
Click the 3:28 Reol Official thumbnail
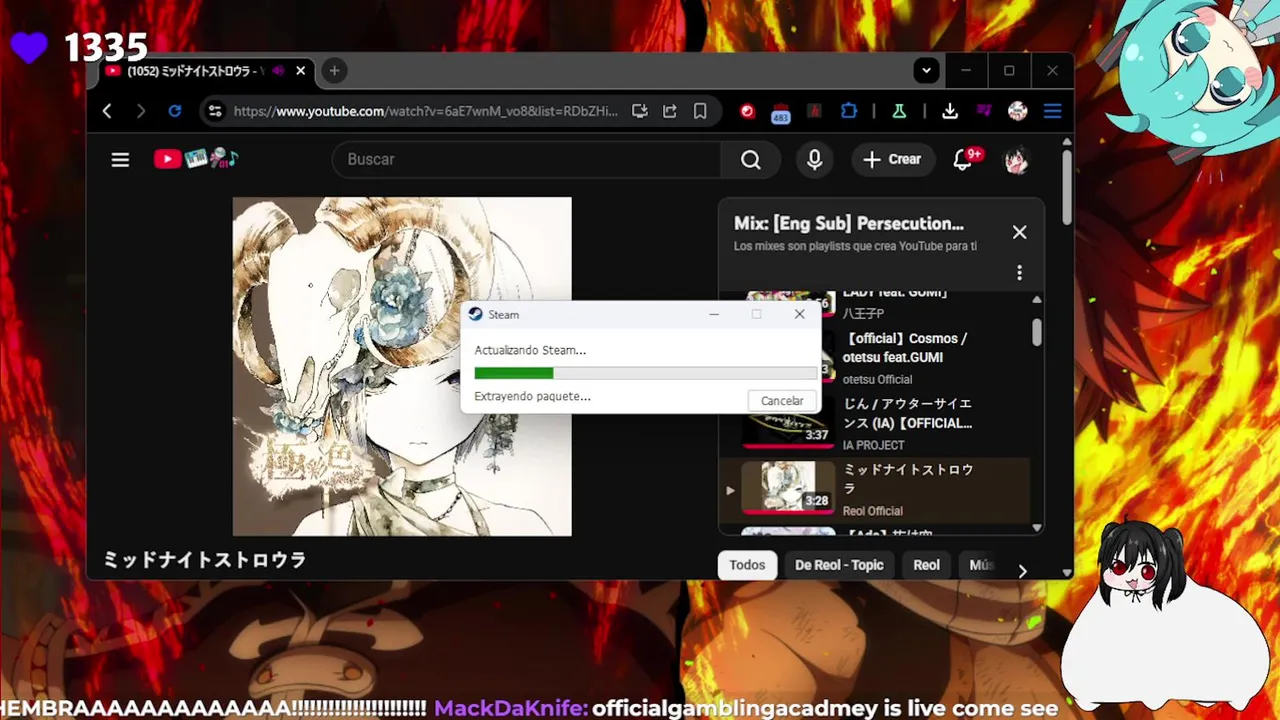point(788,489)
